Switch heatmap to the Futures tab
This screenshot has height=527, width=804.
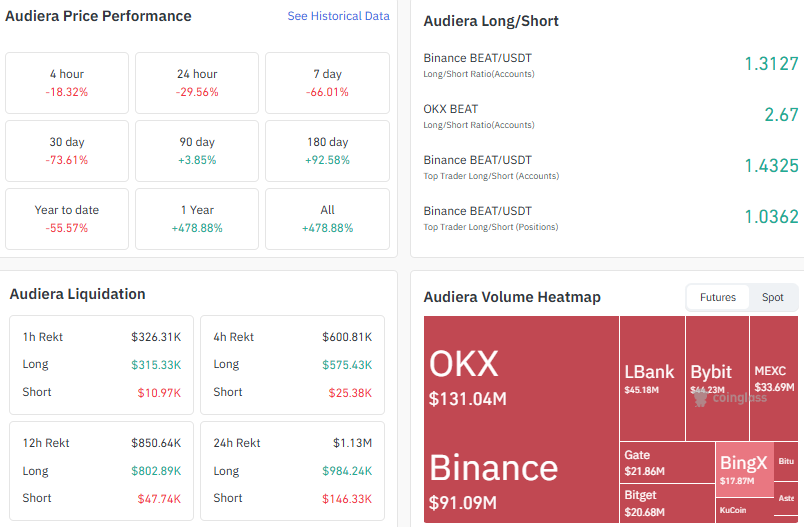[717, 297]
